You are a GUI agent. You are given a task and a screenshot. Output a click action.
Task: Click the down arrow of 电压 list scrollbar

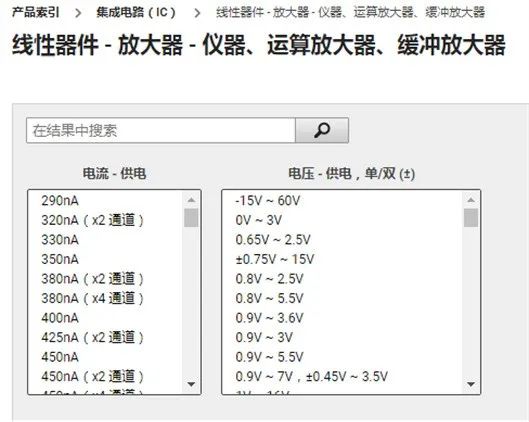pos(471,384)
